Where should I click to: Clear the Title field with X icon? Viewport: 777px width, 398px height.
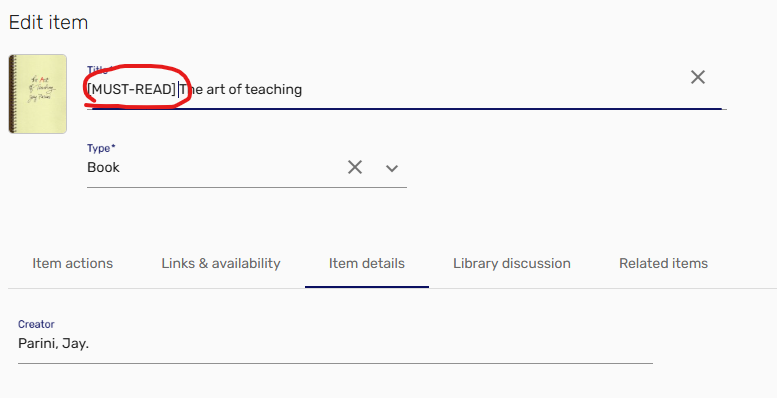698,77
